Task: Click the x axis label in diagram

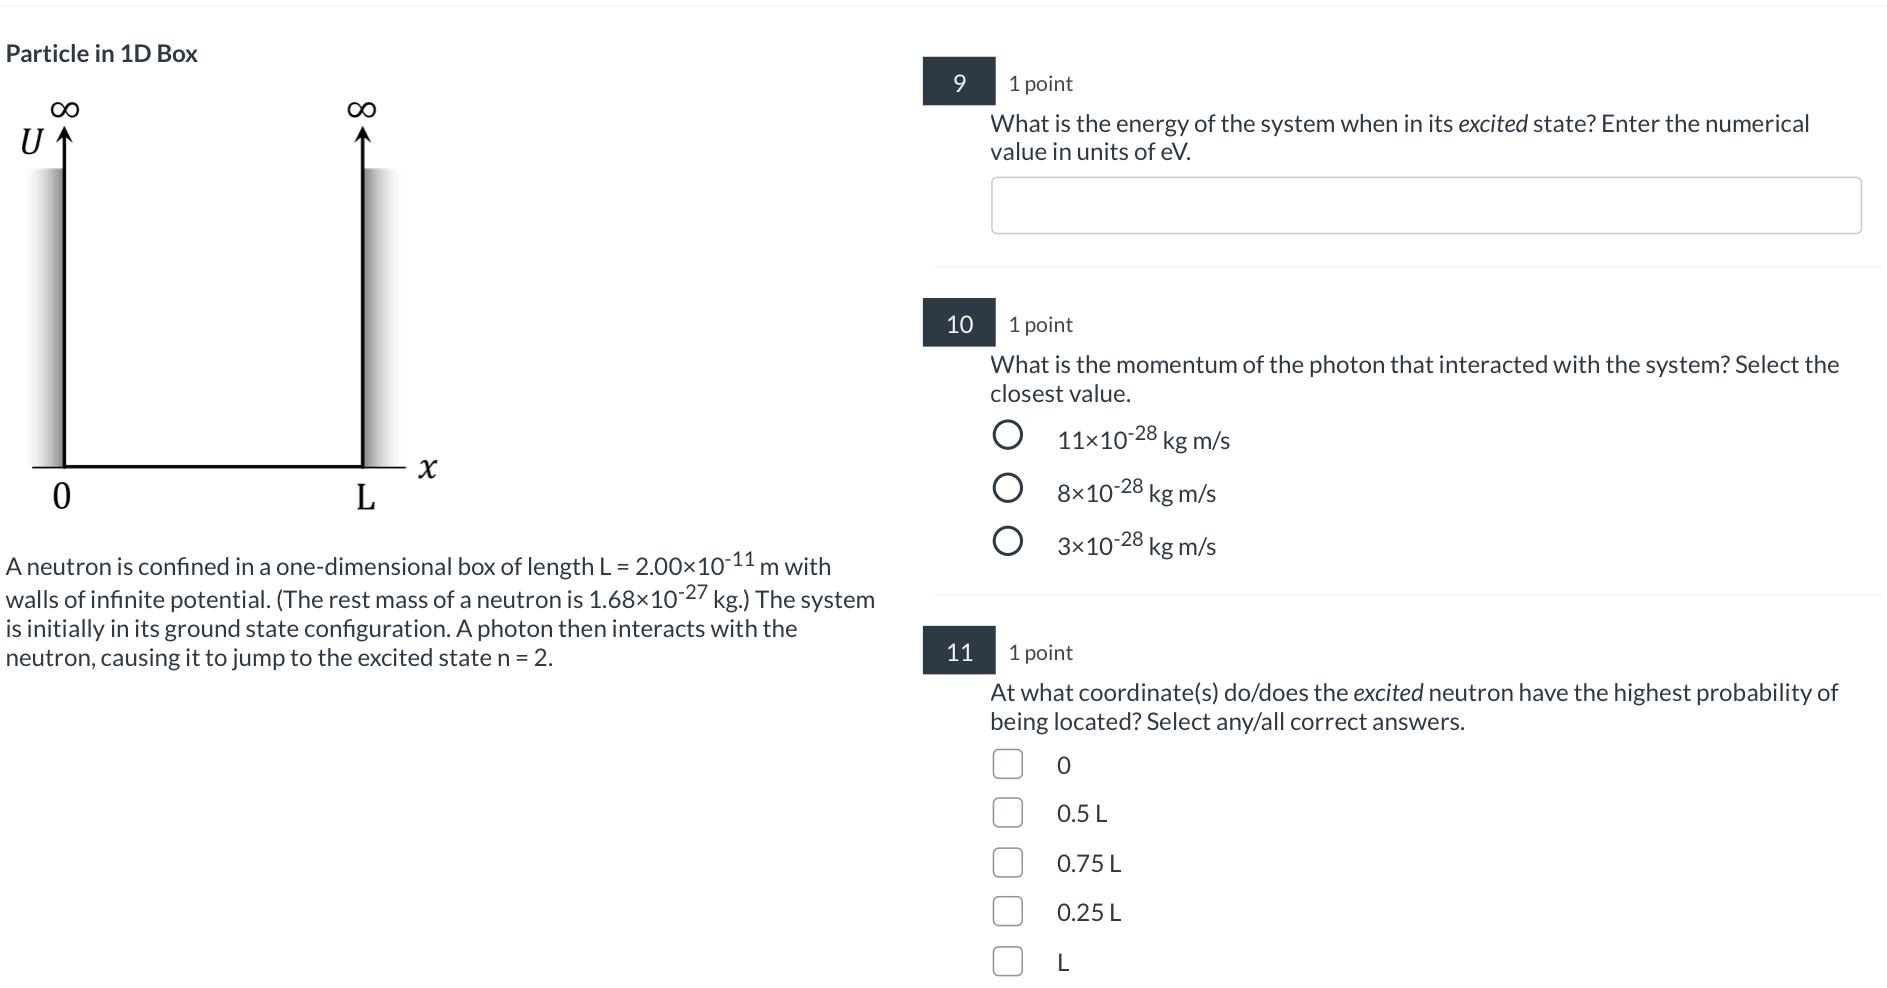Action: [427, 467]
